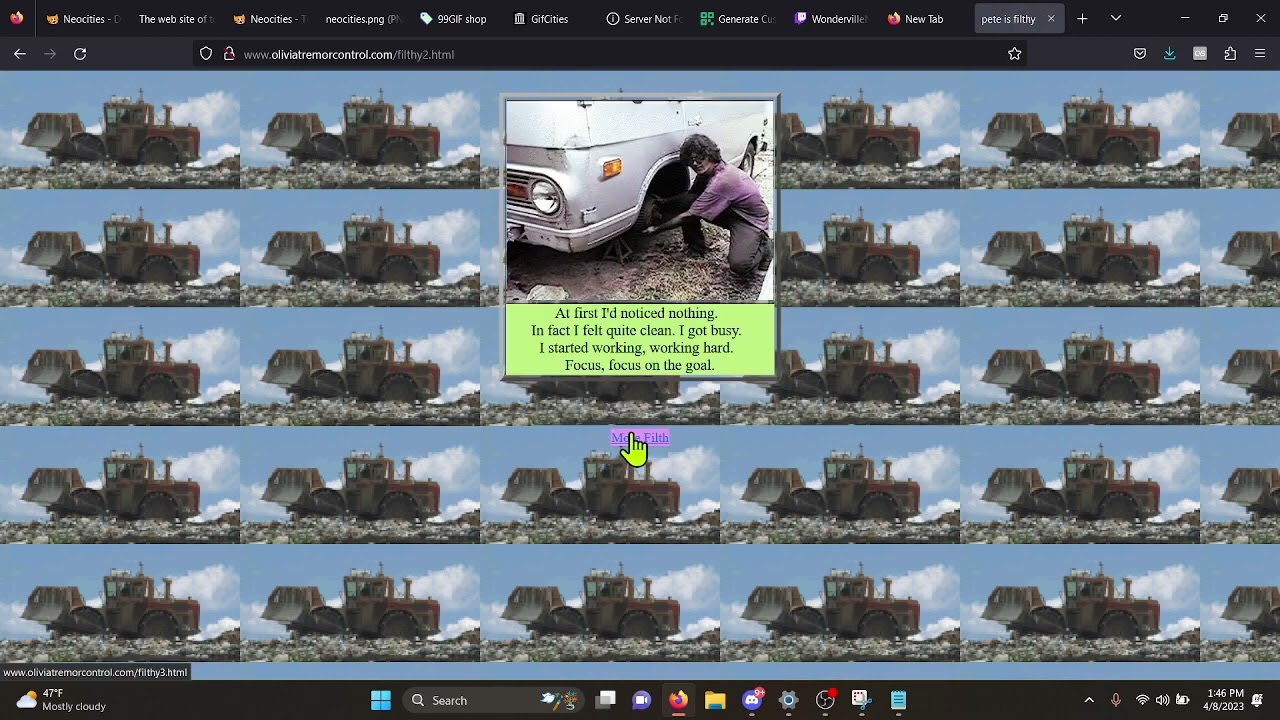The height and width of the screenshot is (720, 1280).
Task: Open the extensions puzzle-piece menu
Action: 1230,54
